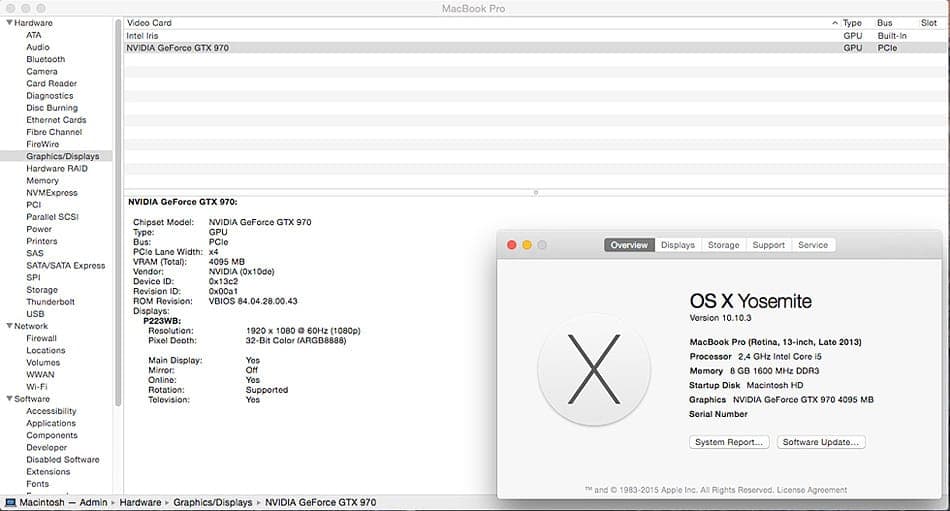The width and height of the screenshot is (950, 511).
Task: Click the Software Update button
Action: point(821,442)
